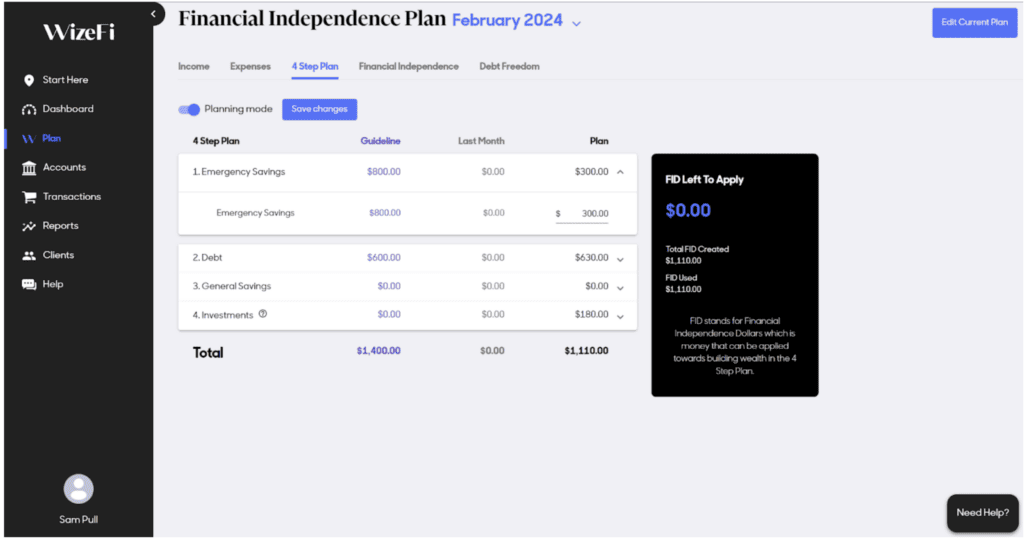Collapse the Emergency Savings row

point(620,172)
